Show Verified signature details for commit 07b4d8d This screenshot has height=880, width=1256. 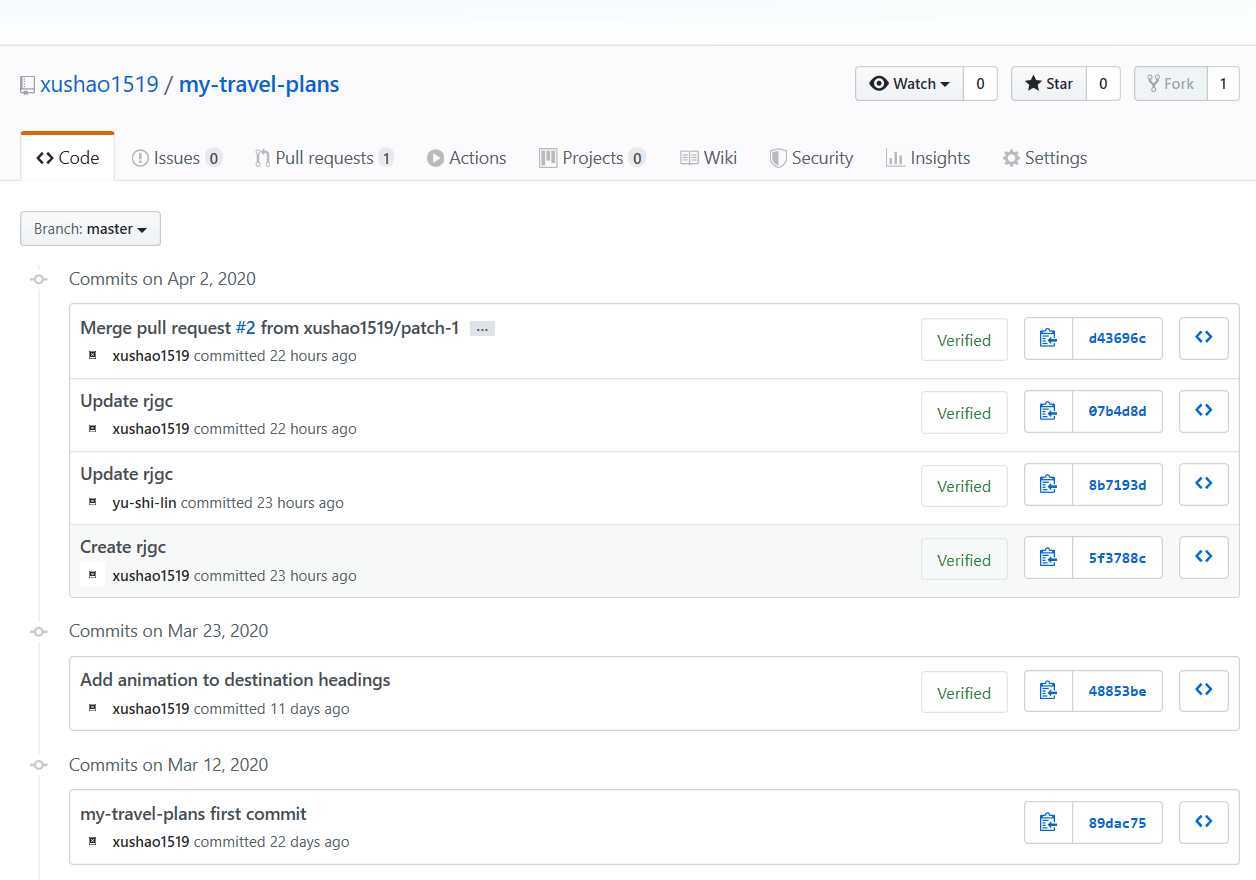coord(964,413)
